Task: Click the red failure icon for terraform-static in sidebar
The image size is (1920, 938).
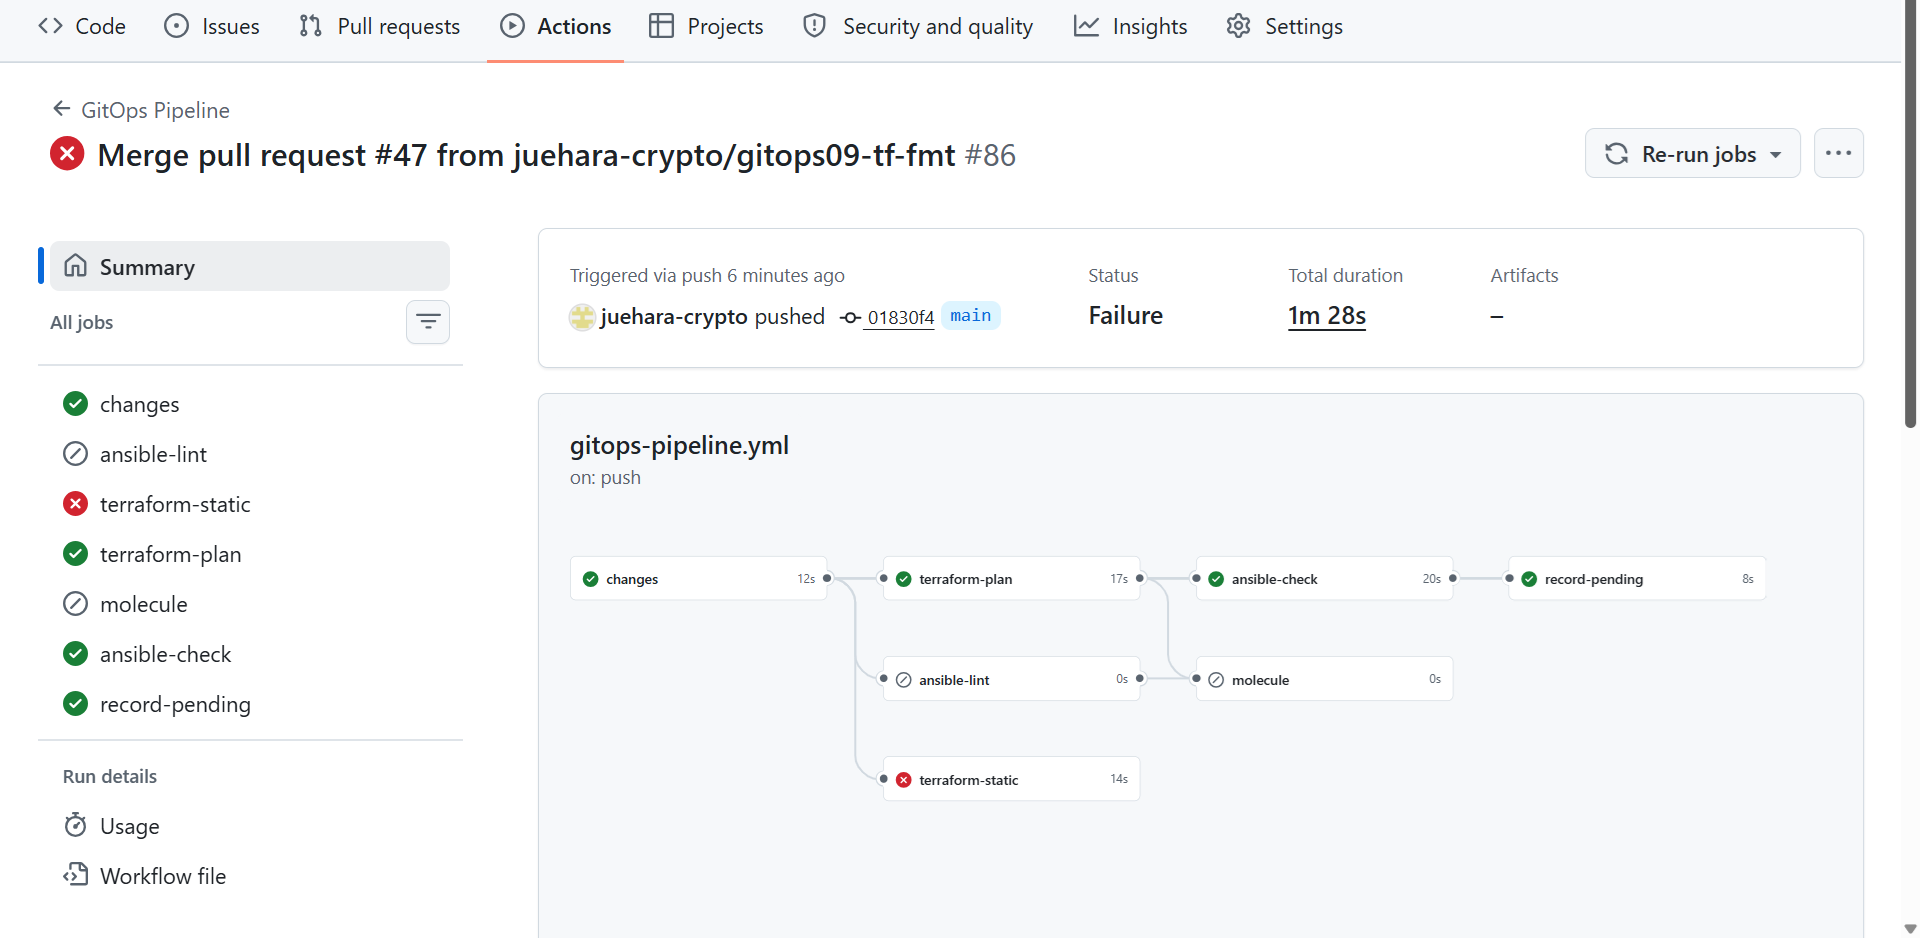Action: tap(75, 504)
